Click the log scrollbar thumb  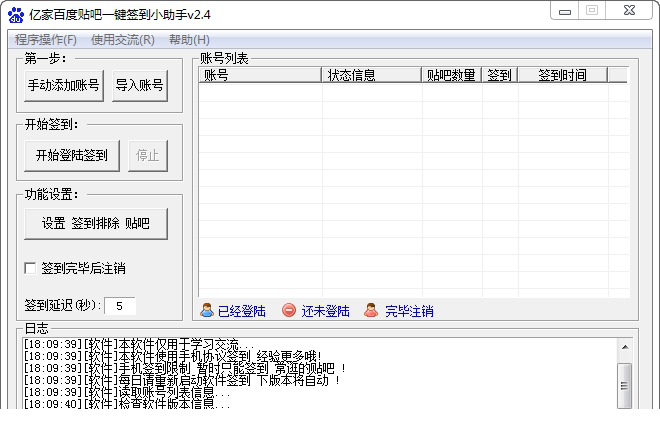pos(625,385)
